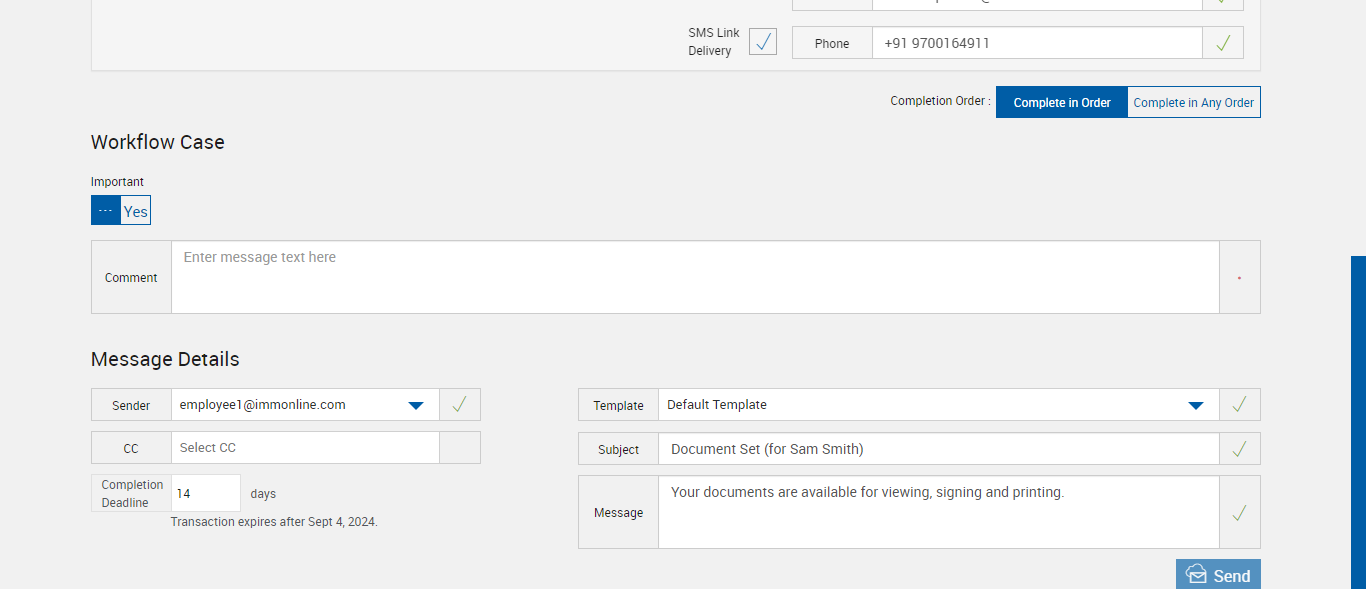Open the Select CC field
Screen dimensions: 1366x589
(x=305, y=448)
